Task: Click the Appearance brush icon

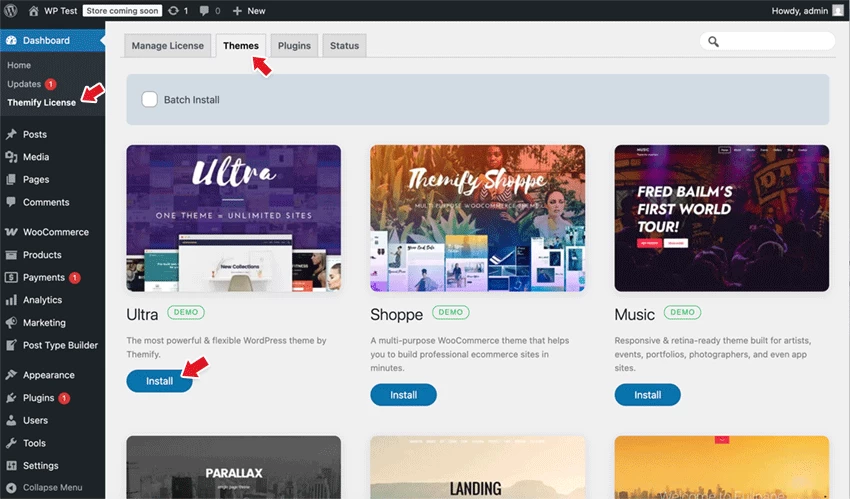Action: [11, 375]
